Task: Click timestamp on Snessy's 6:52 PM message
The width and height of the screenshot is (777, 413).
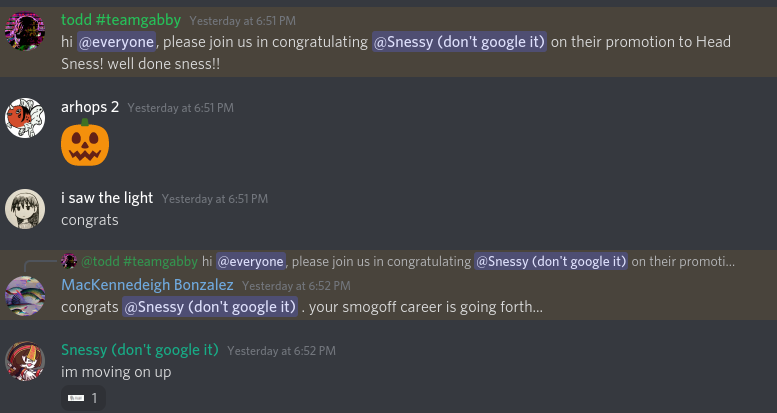Action: [281, 351]
